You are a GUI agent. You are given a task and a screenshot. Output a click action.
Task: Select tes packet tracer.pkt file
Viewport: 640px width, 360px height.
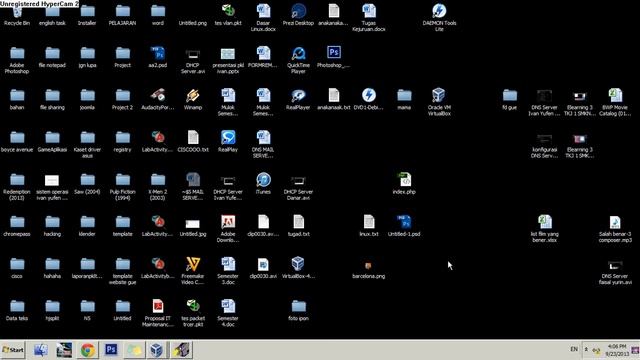(193, 313)
